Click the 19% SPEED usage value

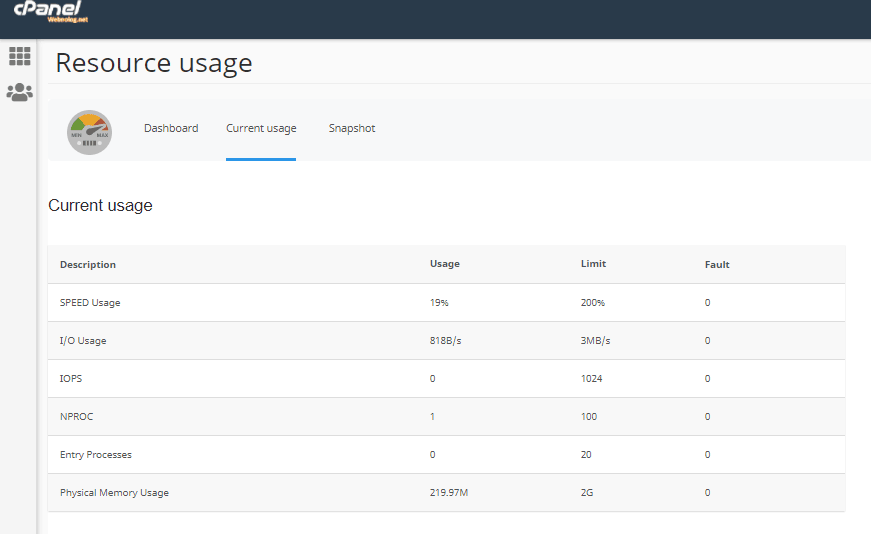tap(439, 303)
